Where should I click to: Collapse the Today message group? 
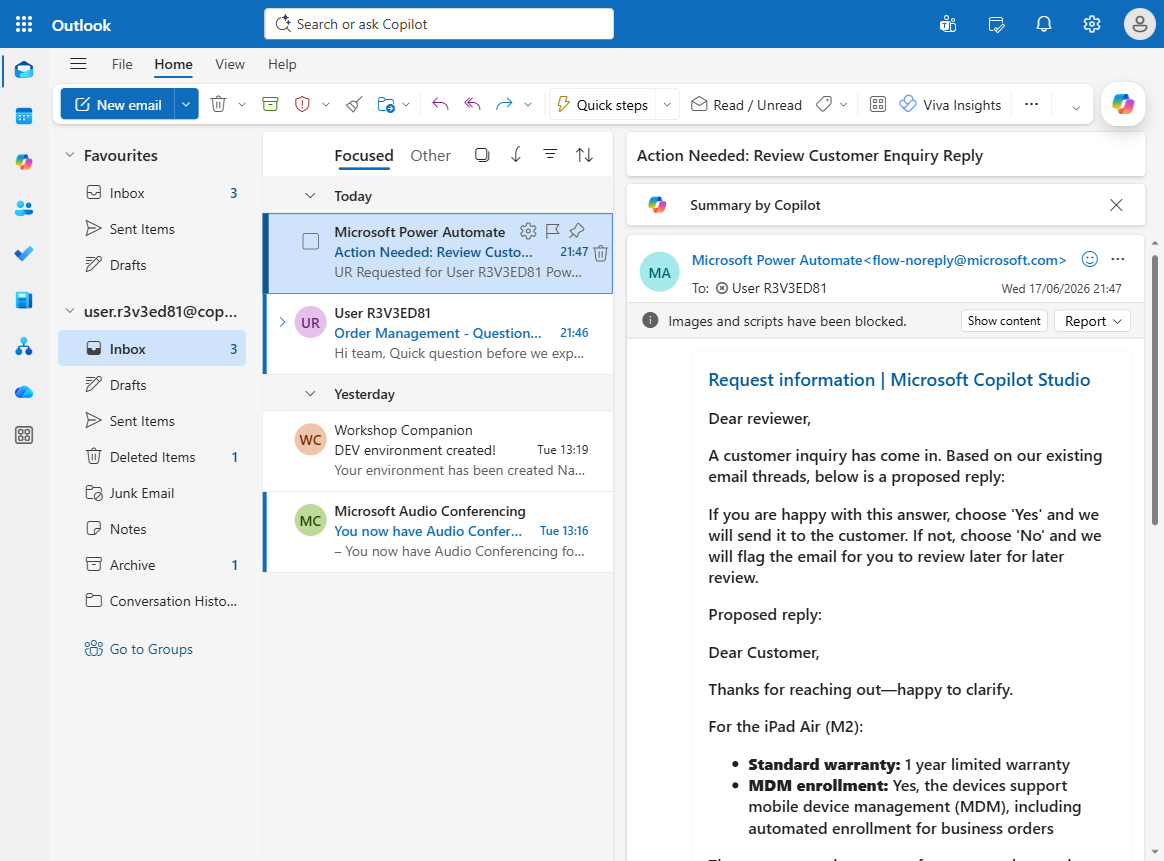[x=310, y=196]
